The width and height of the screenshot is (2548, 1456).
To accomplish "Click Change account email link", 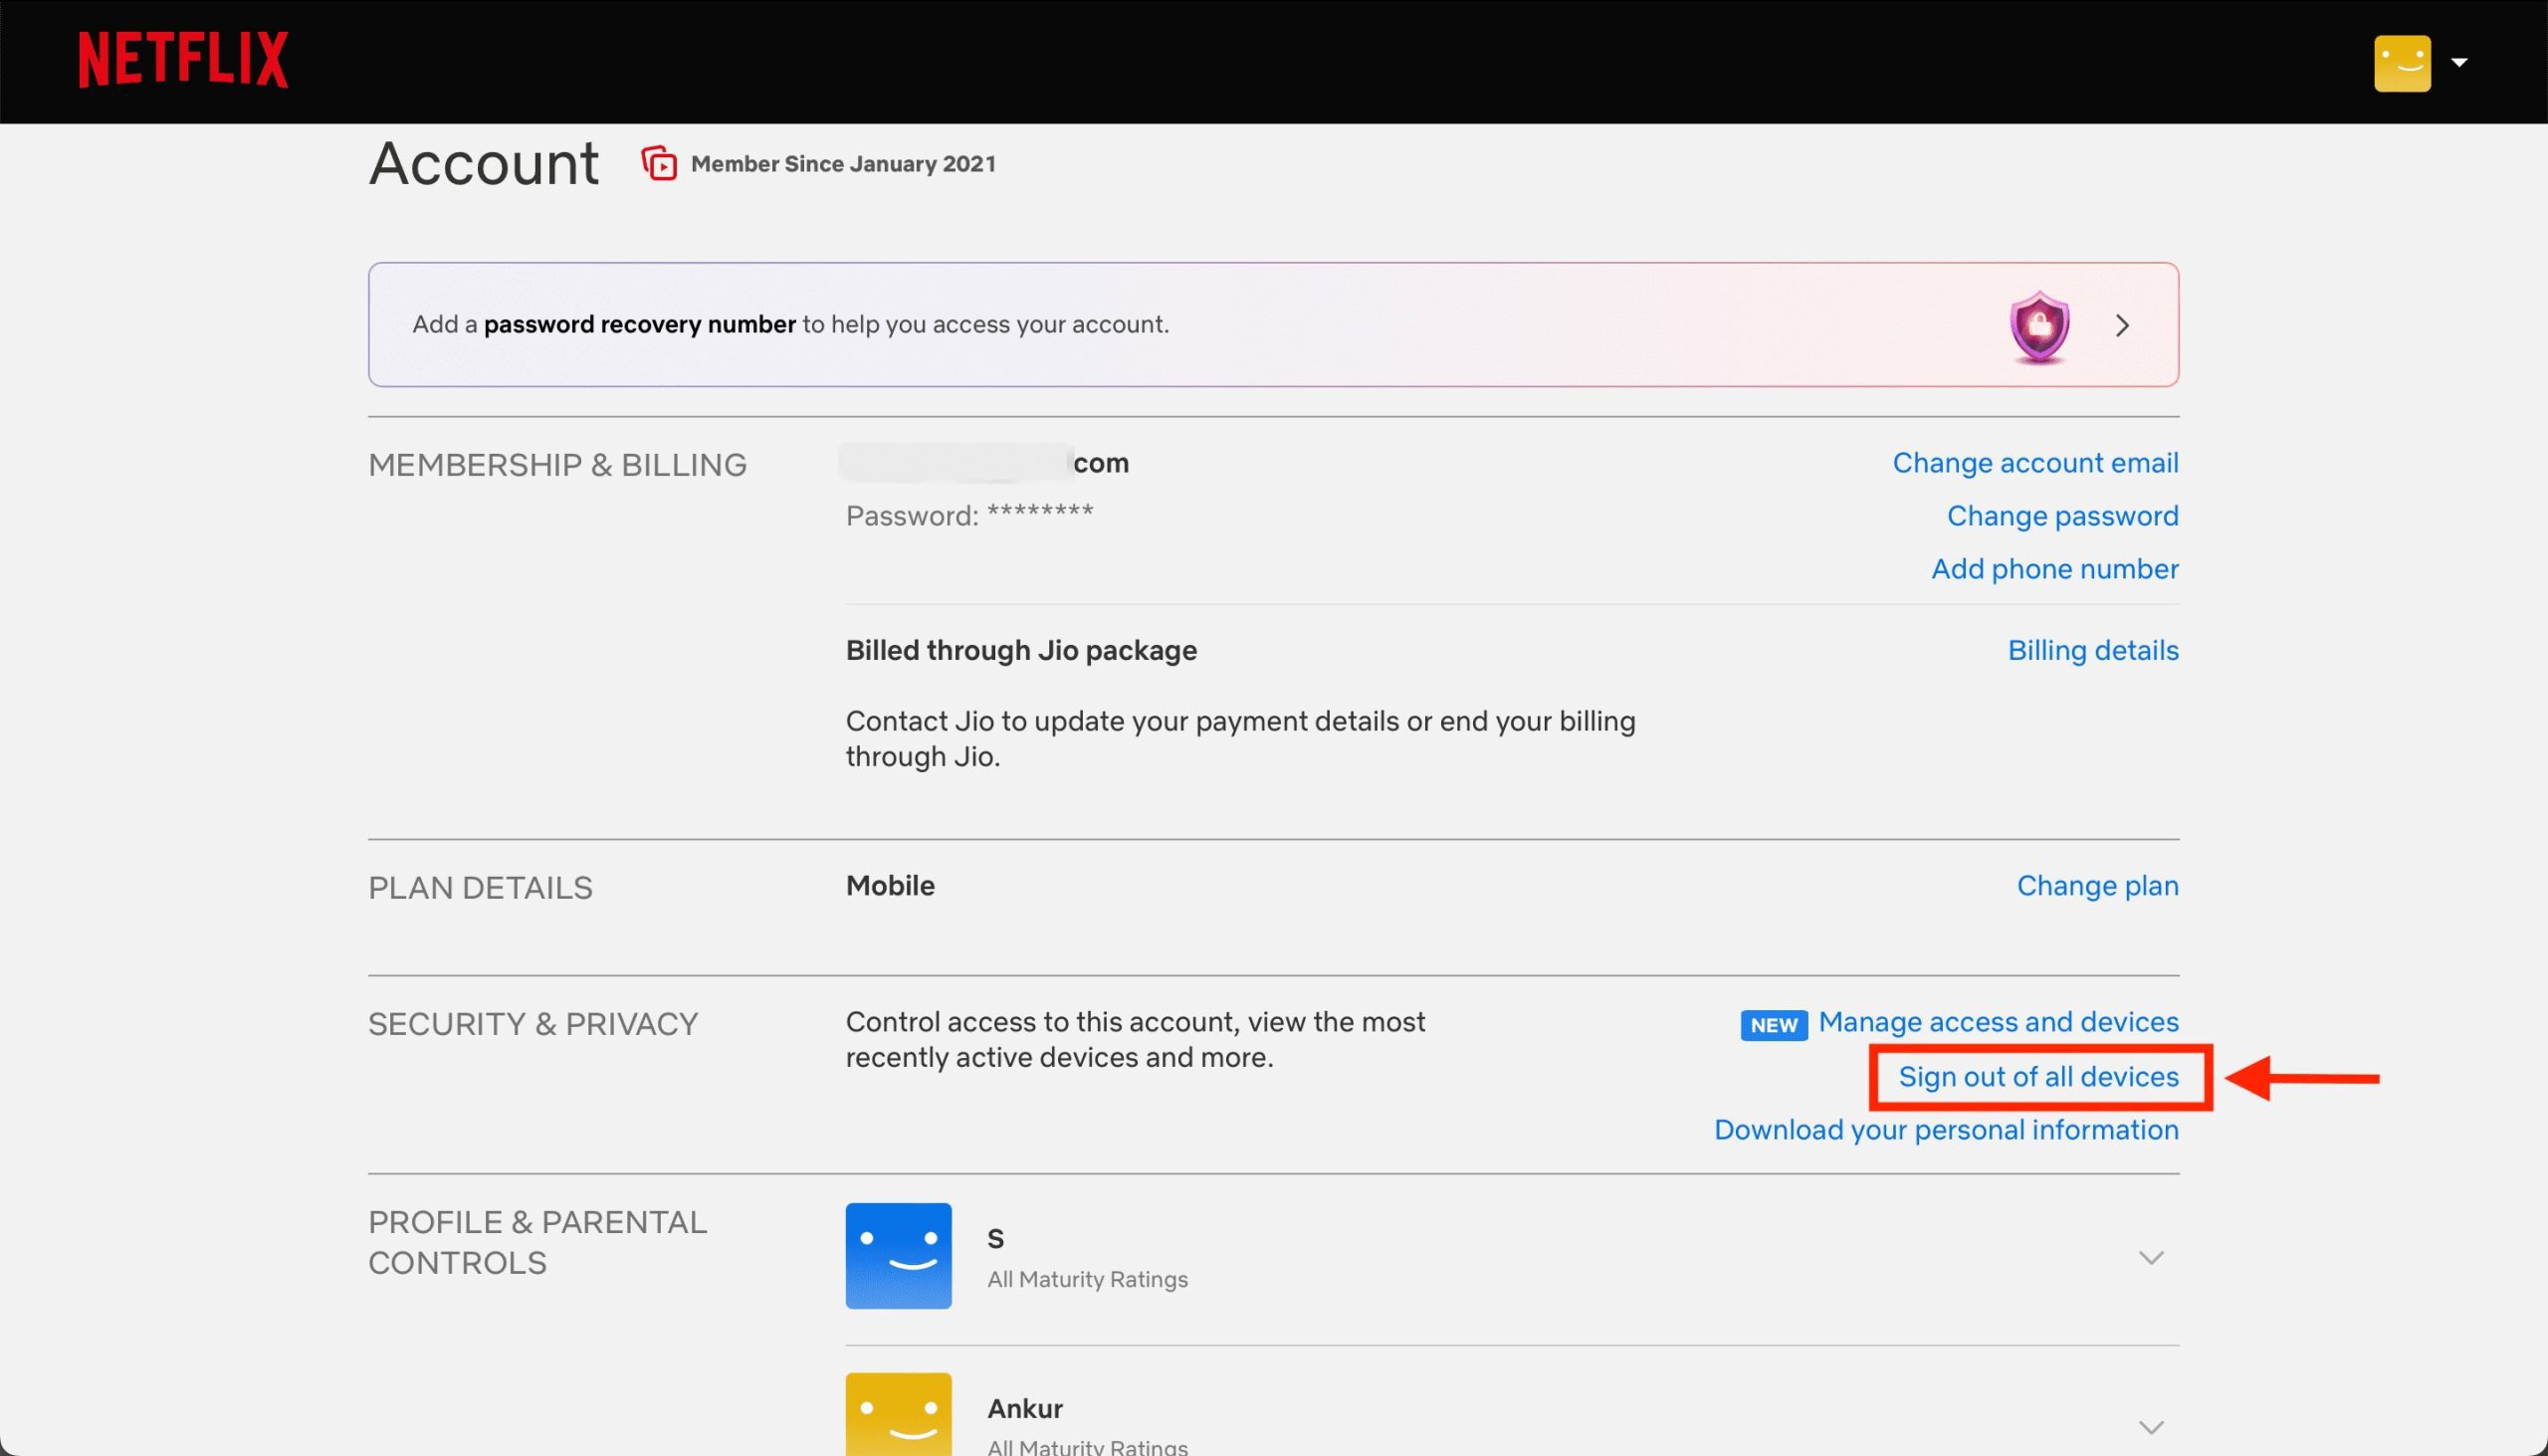I will pos(2034,463).
